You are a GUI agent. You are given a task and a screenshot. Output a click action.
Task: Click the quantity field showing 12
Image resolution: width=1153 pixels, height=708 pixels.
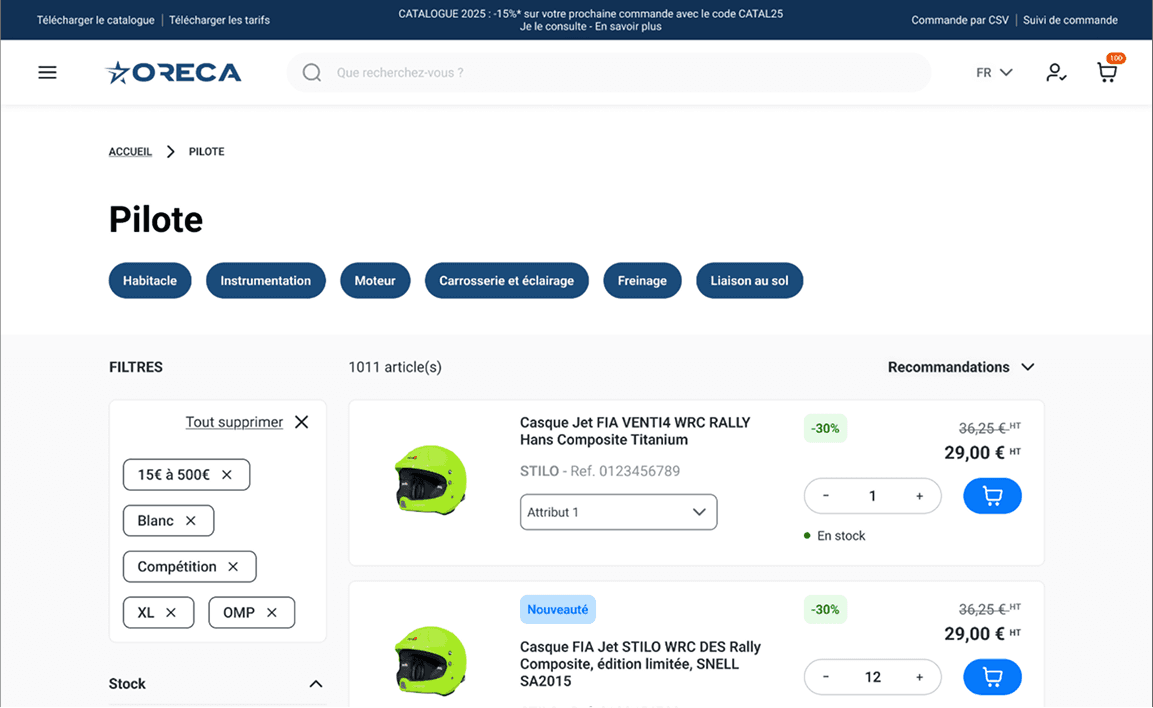(872, 676)
